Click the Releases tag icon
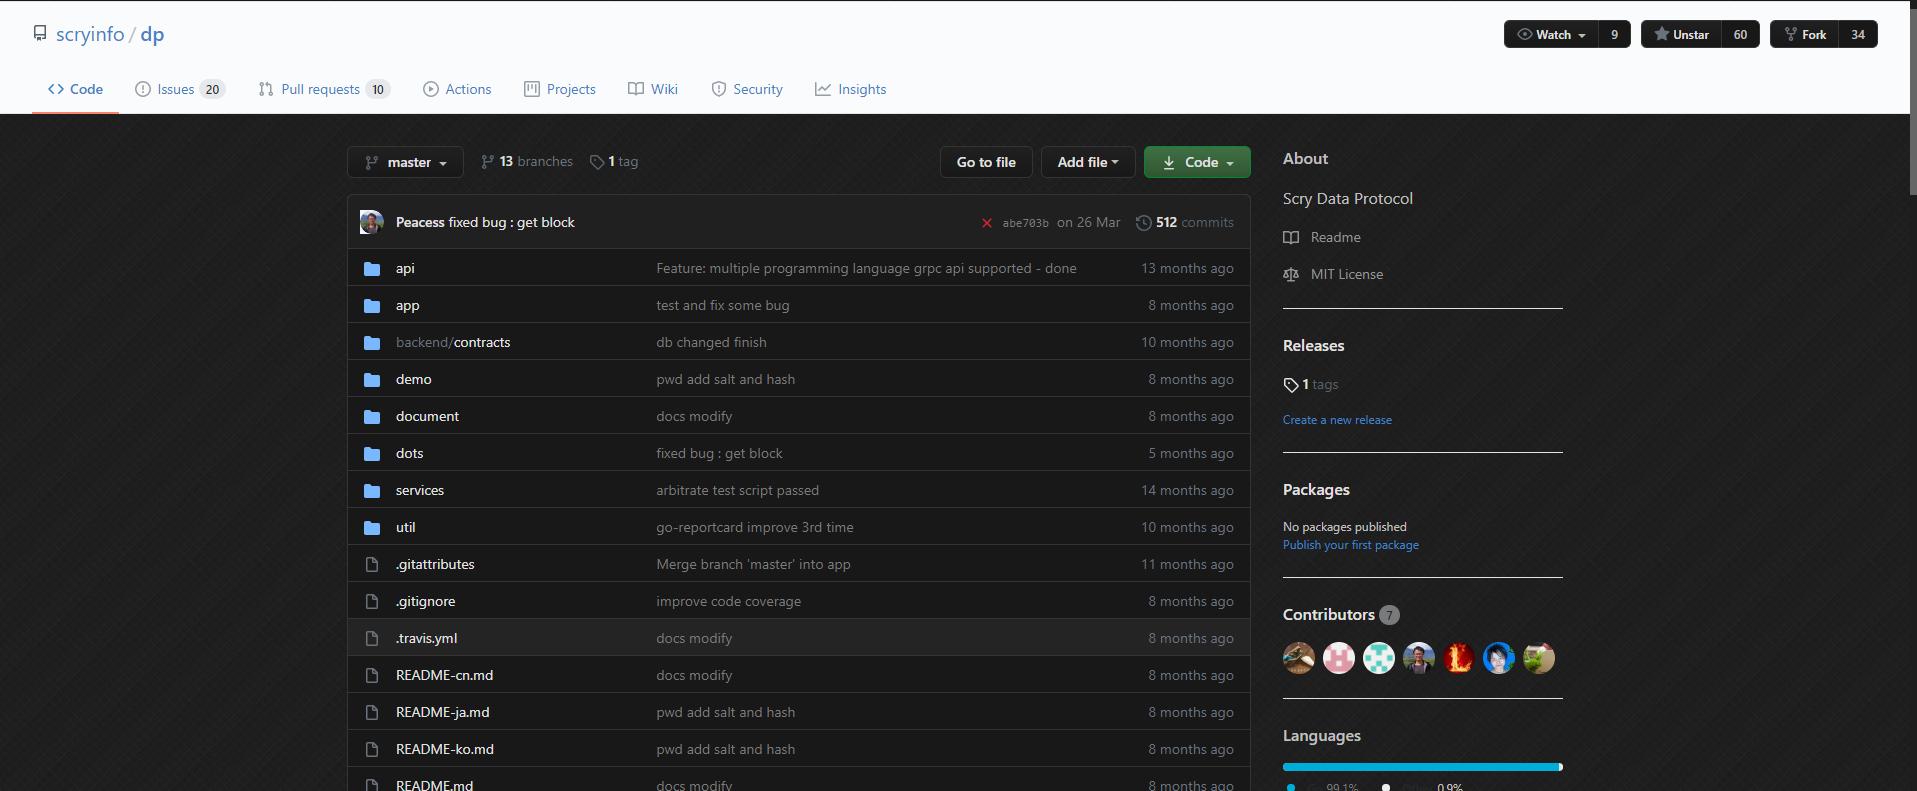 (1291, 385)
